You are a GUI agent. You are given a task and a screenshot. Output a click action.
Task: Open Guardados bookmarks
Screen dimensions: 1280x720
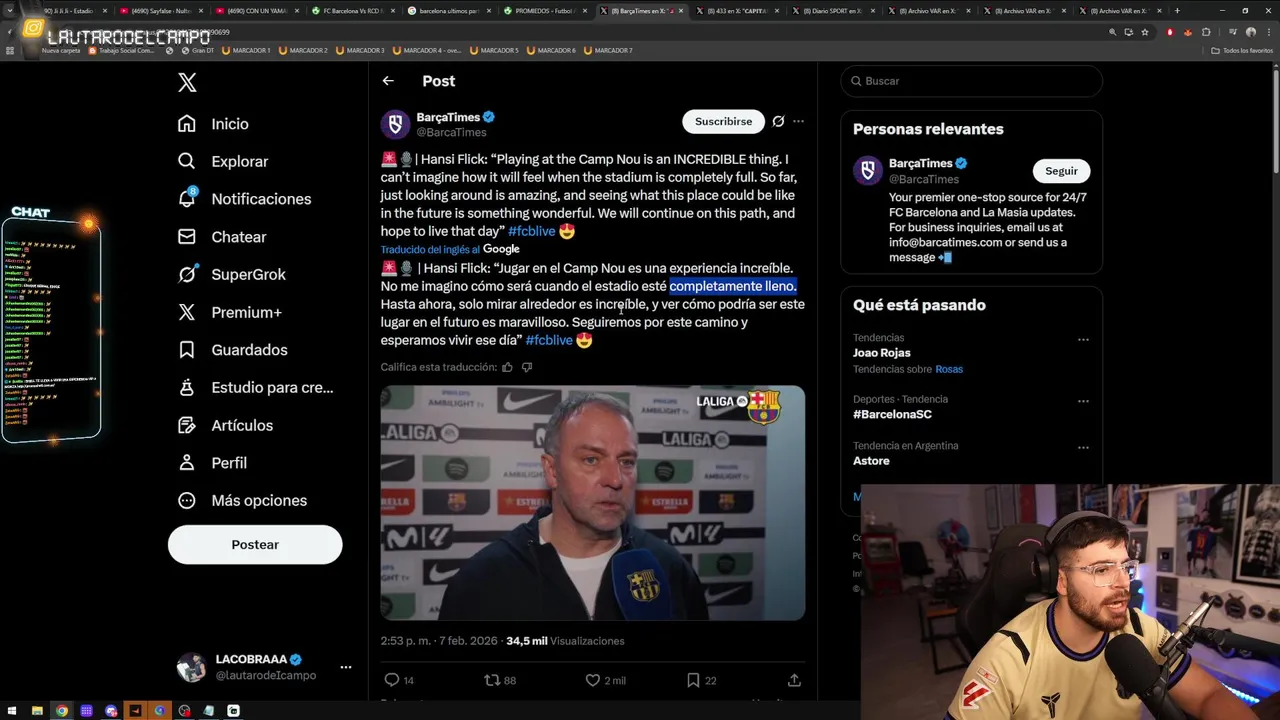232,350
